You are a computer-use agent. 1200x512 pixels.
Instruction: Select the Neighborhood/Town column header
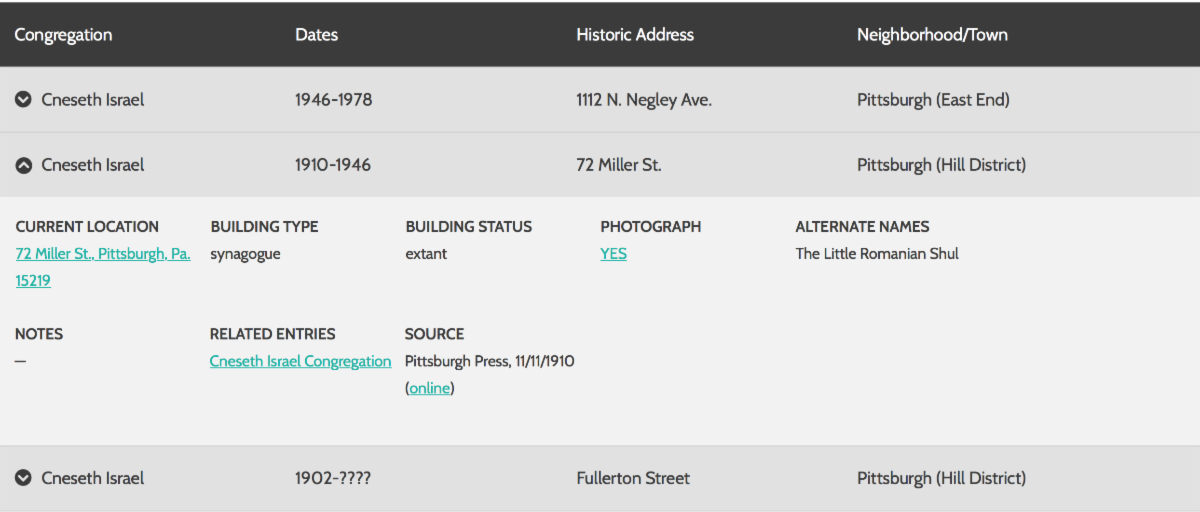[932, 35]
